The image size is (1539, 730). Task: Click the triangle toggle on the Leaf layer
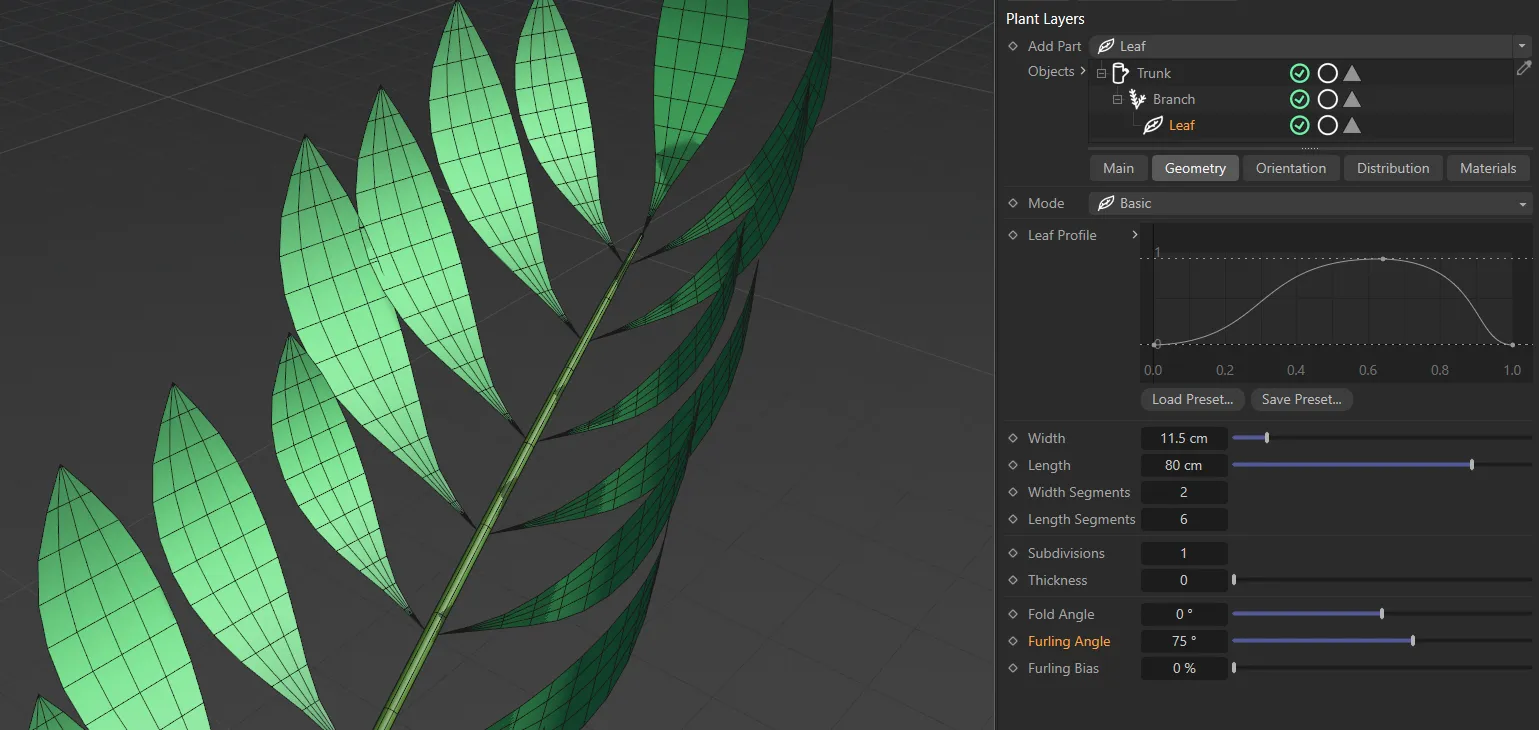coord(1351,125)
